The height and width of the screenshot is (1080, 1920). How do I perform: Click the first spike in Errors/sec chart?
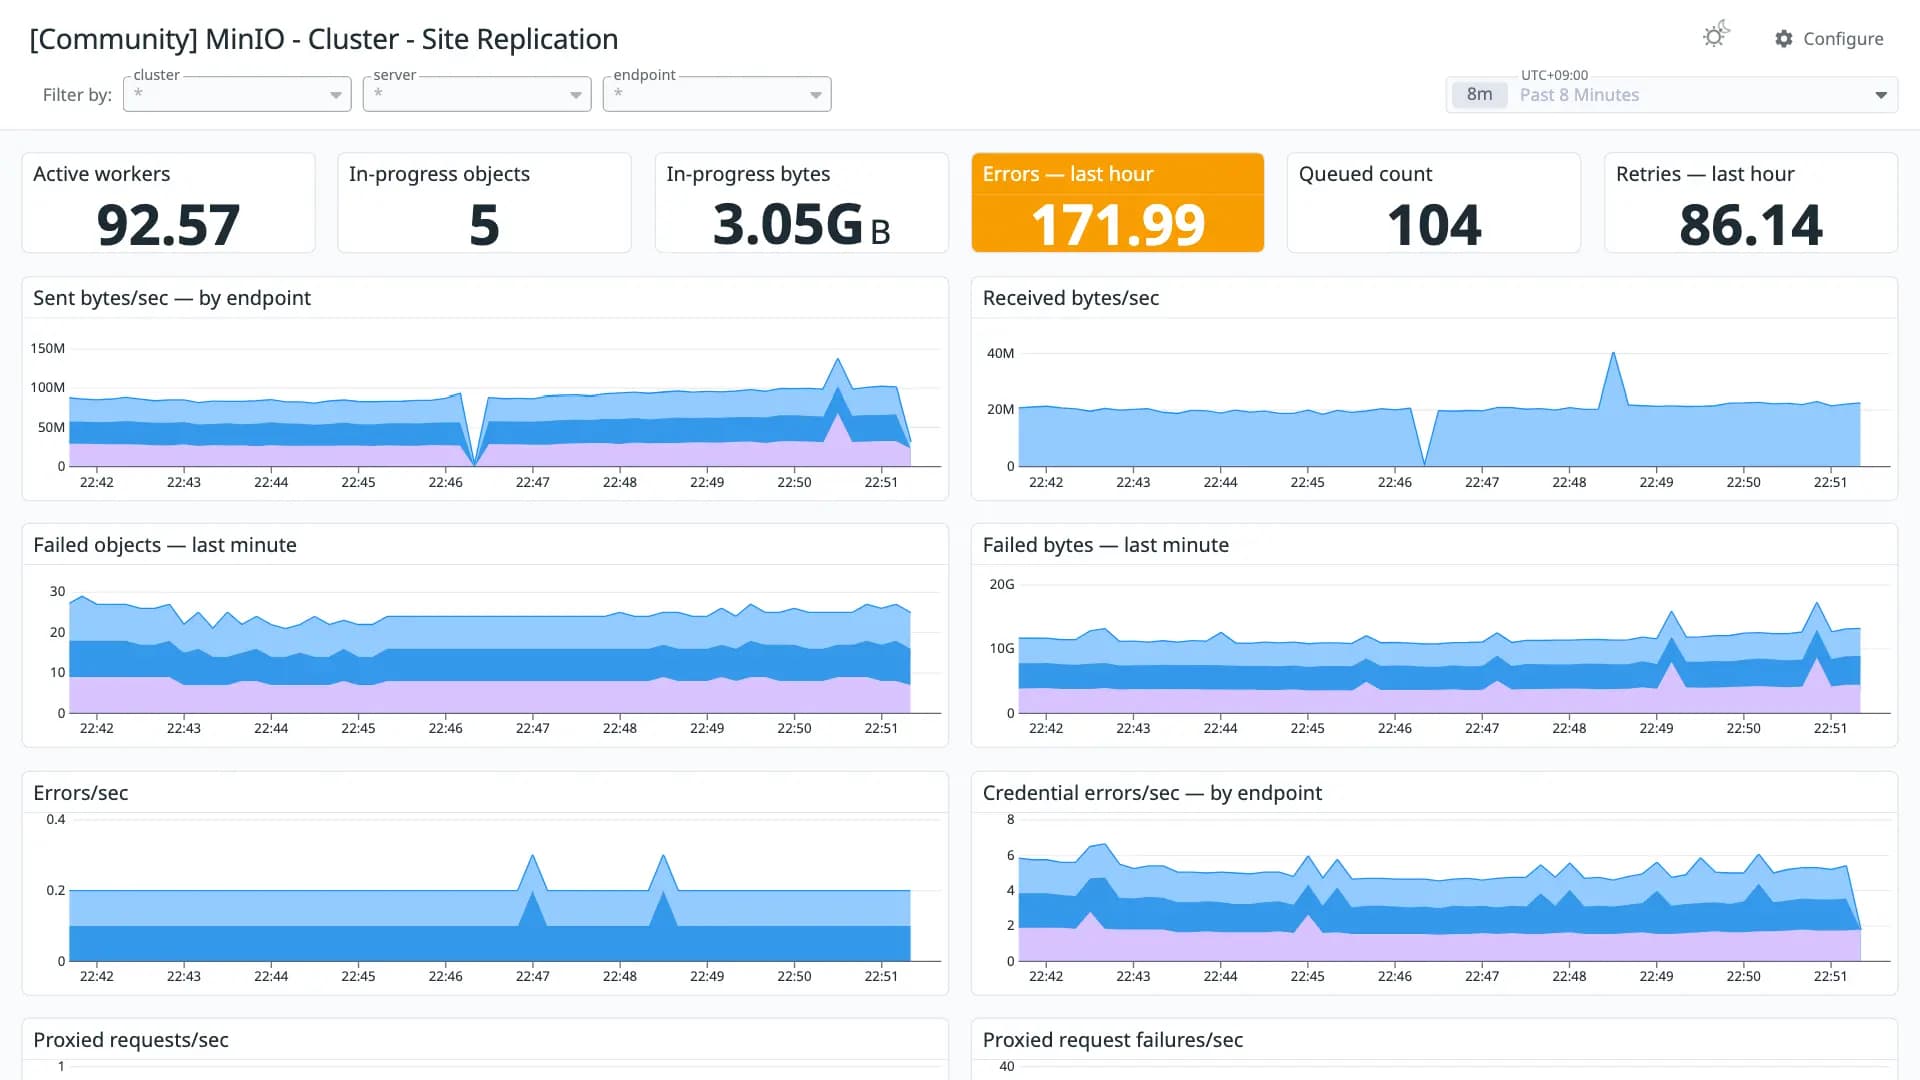pos(532,856)
